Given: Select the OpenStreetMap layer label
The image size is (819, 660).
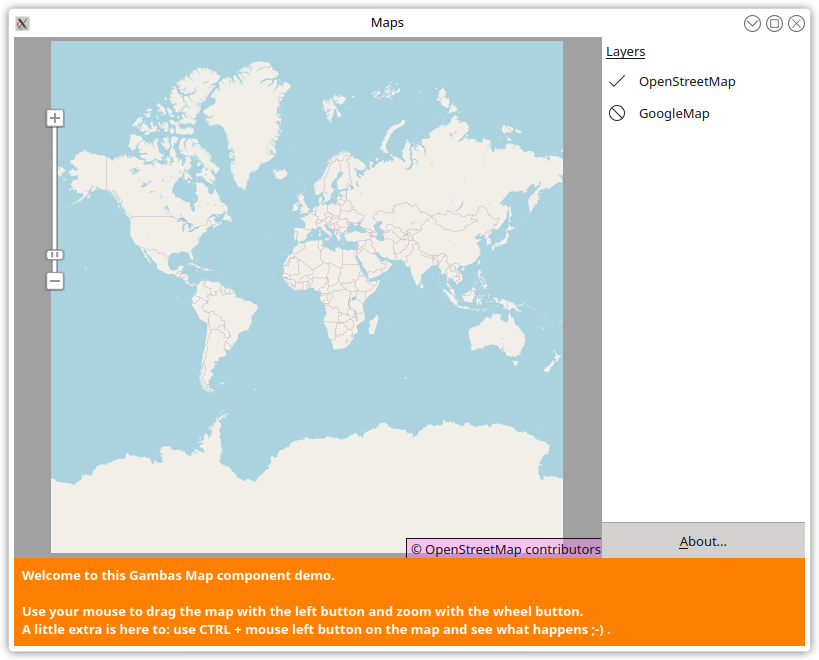Looking at the screenshot, I should tap(687, 82).
